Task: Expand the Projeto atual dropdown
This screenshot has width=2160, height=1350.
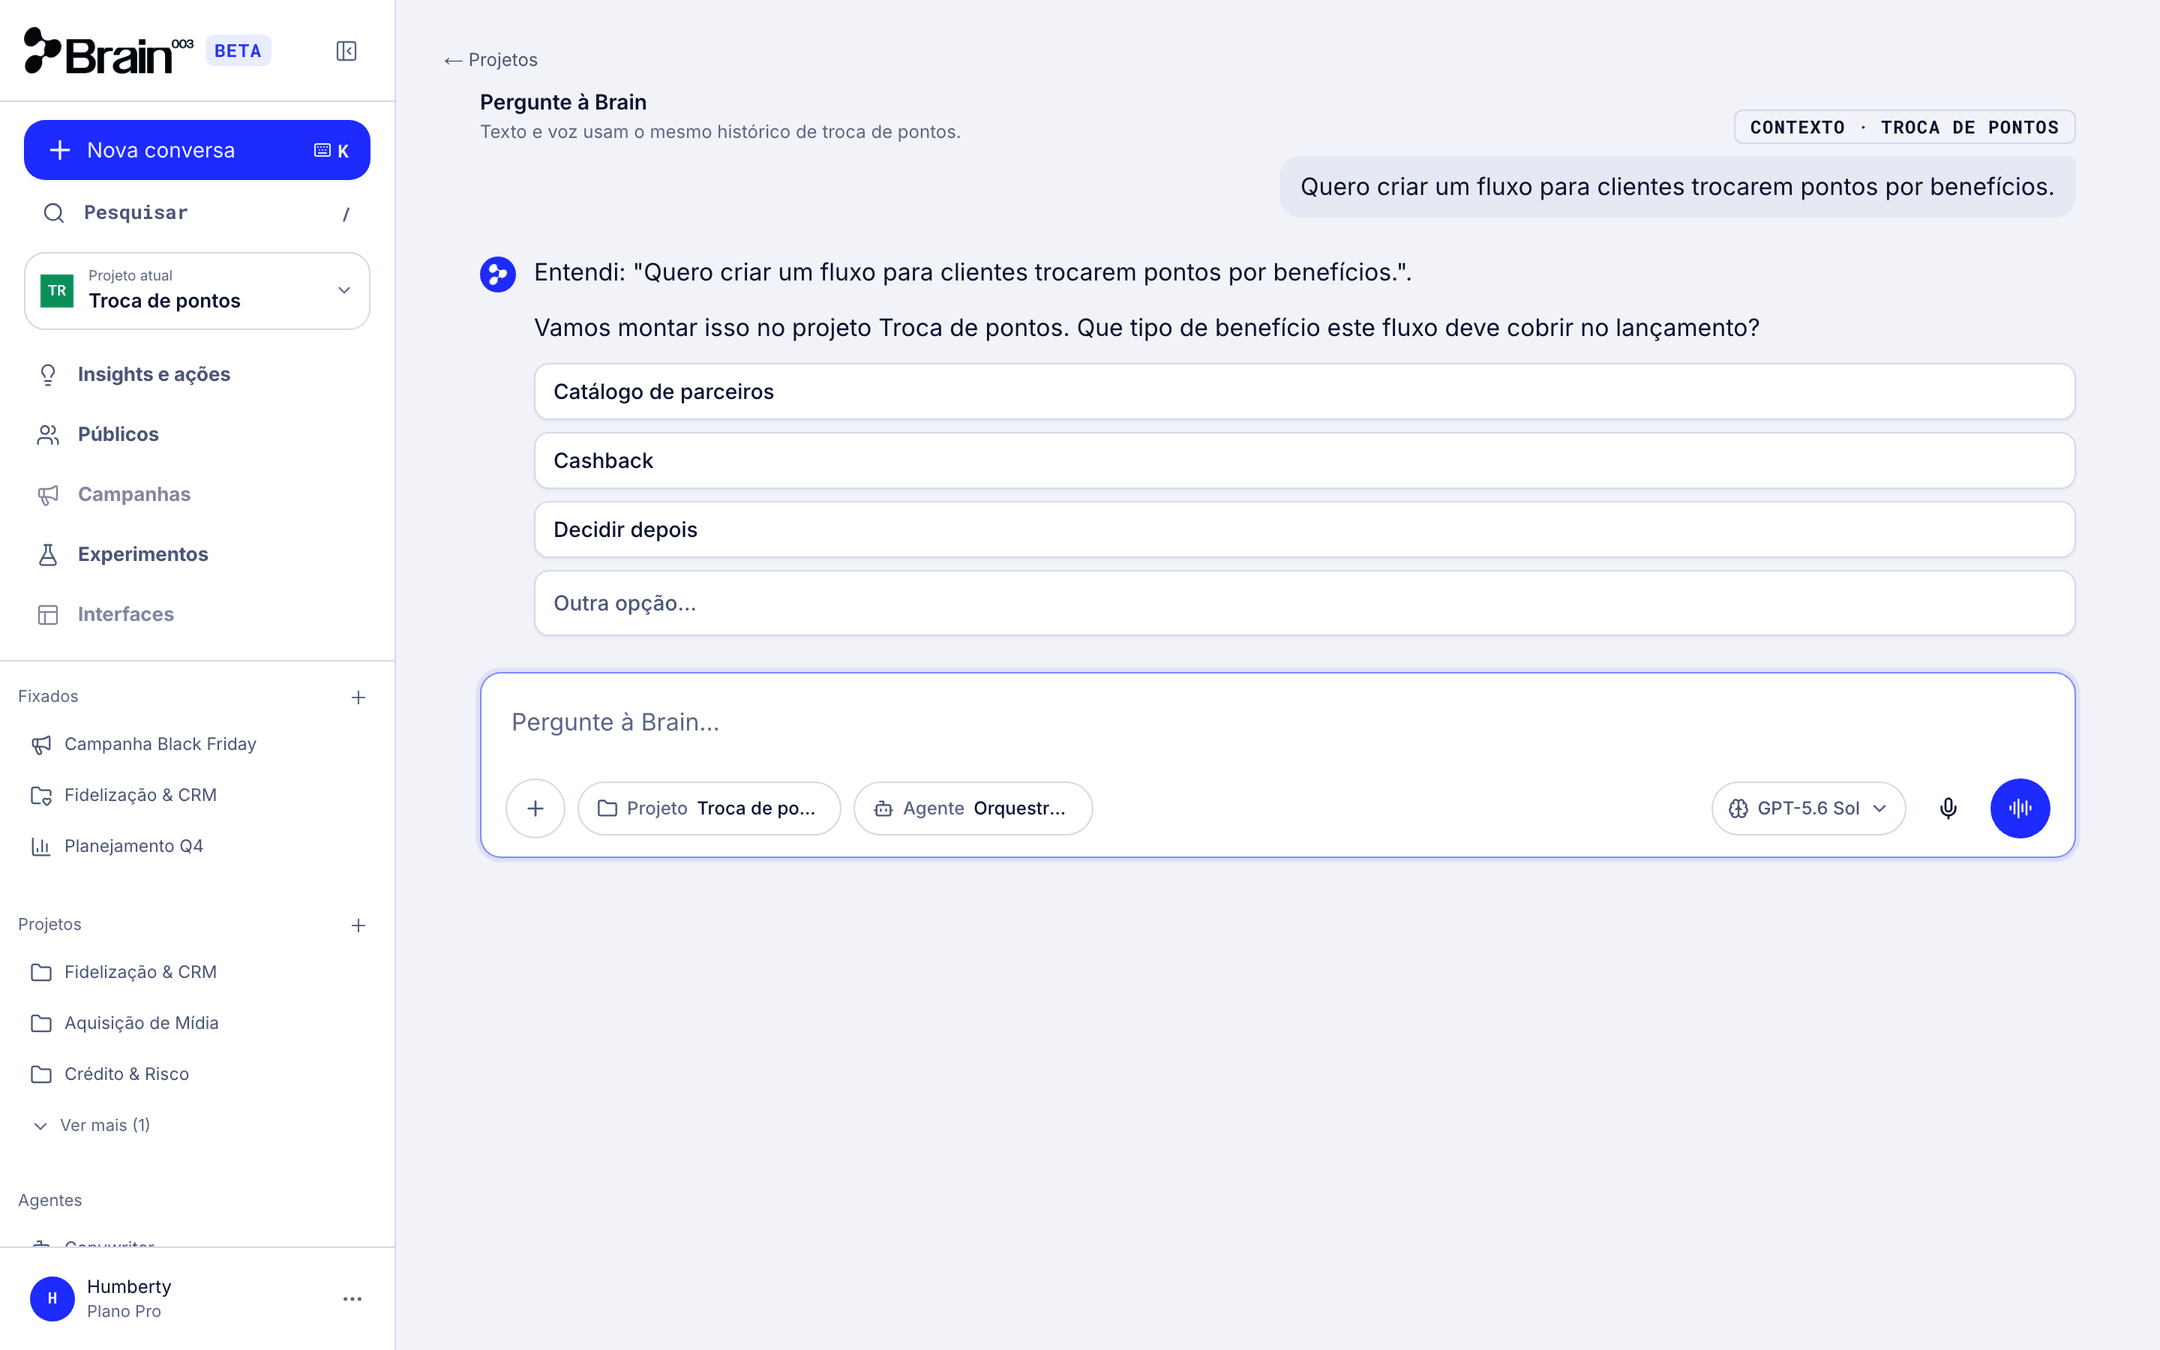Action: 197,291
